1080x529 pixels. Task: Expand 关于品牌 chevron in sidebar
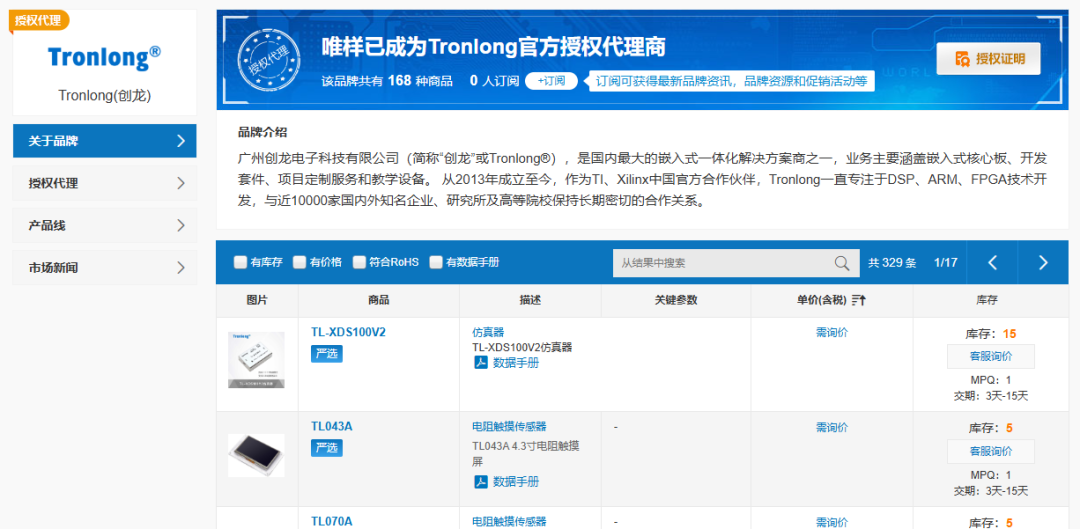click(180, 141)
